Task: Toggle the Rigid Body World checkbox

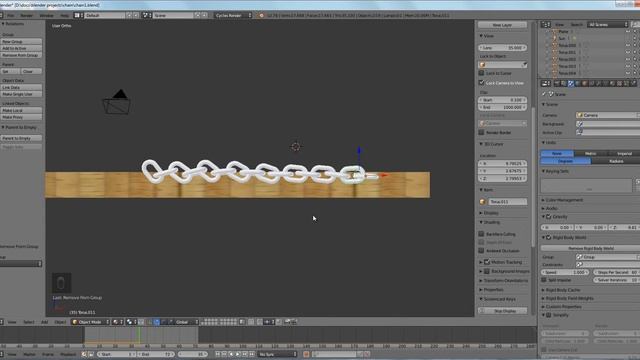Action: click(549, 237)
